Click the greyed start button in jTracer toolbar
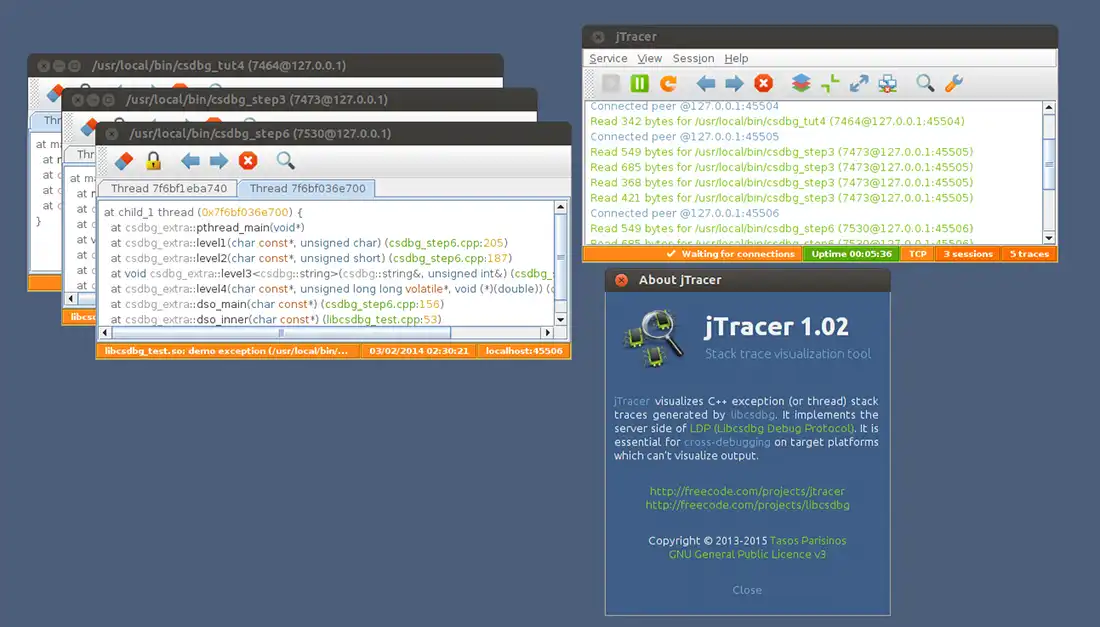Image resolution: width=1100 pixels, height=627 pixels. [x=611, y=83]
